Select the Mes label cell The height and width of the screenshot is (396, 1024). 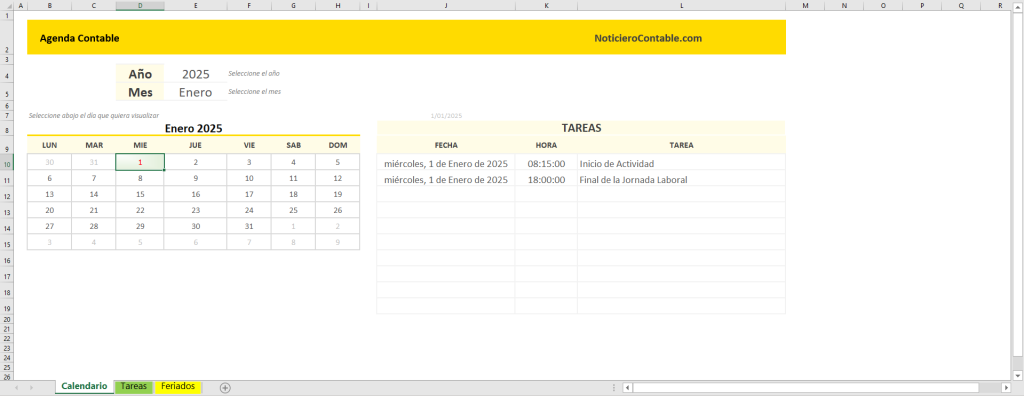(140, 92)
